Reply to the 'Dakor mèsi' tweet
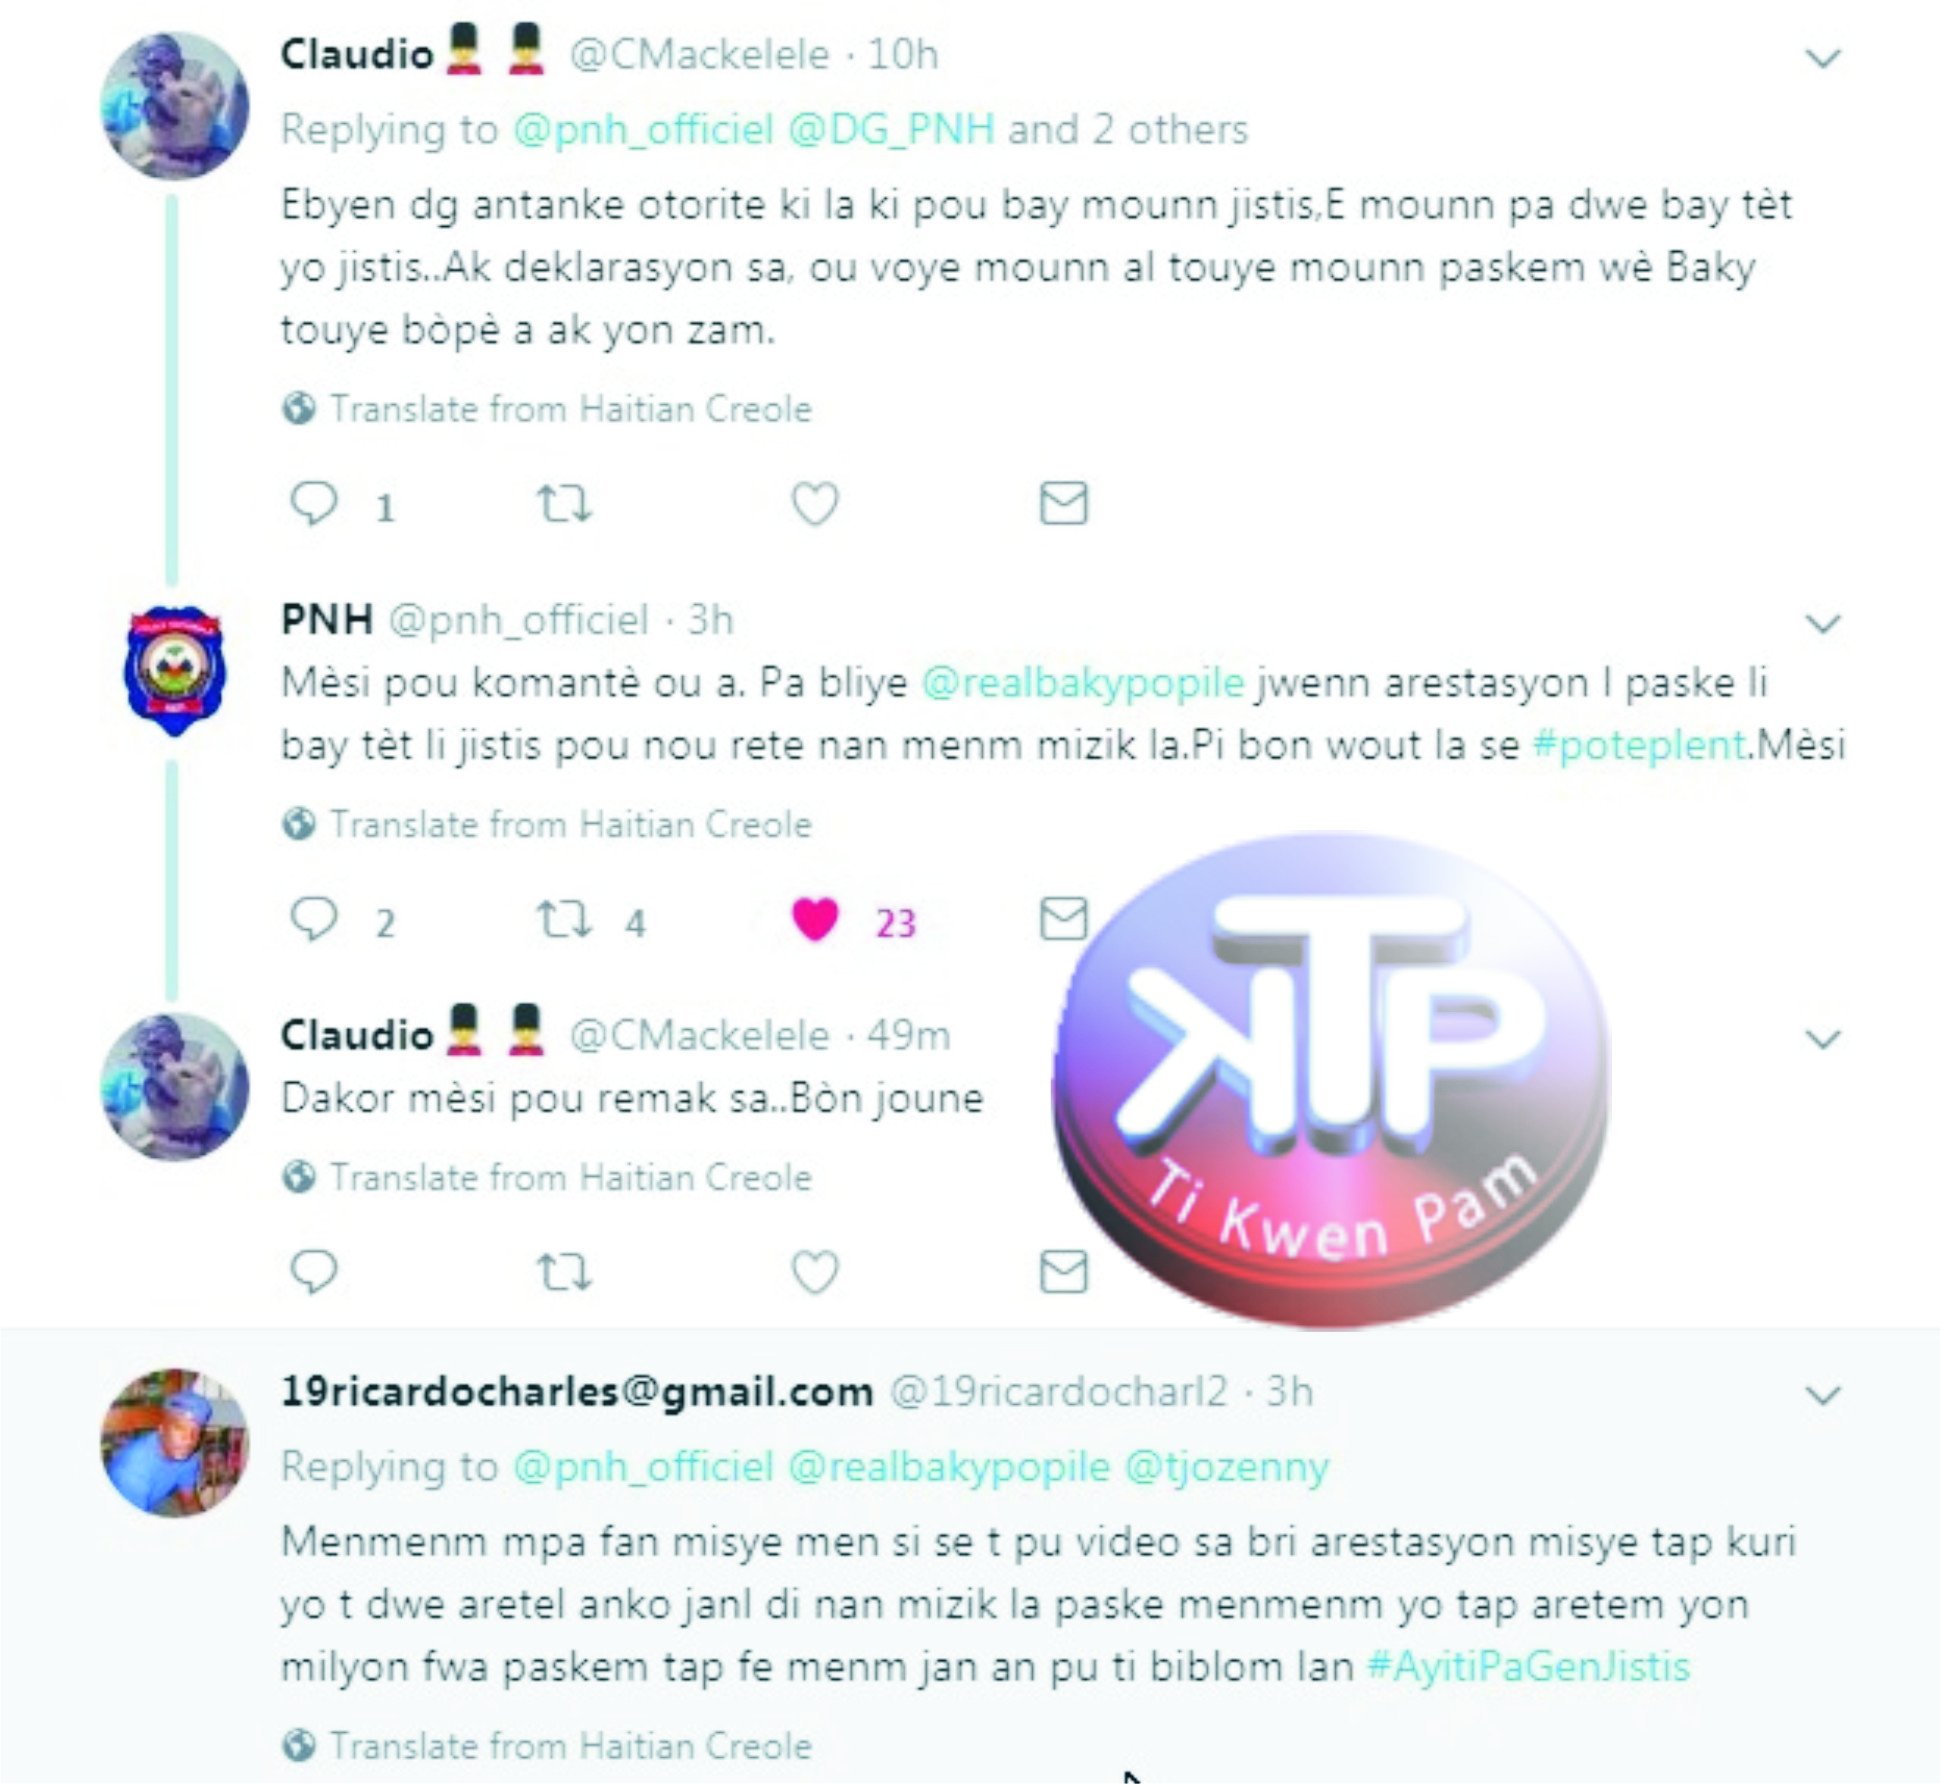The height and width of the screenshot is (1784, 1940). click(x=314, y=1272)
